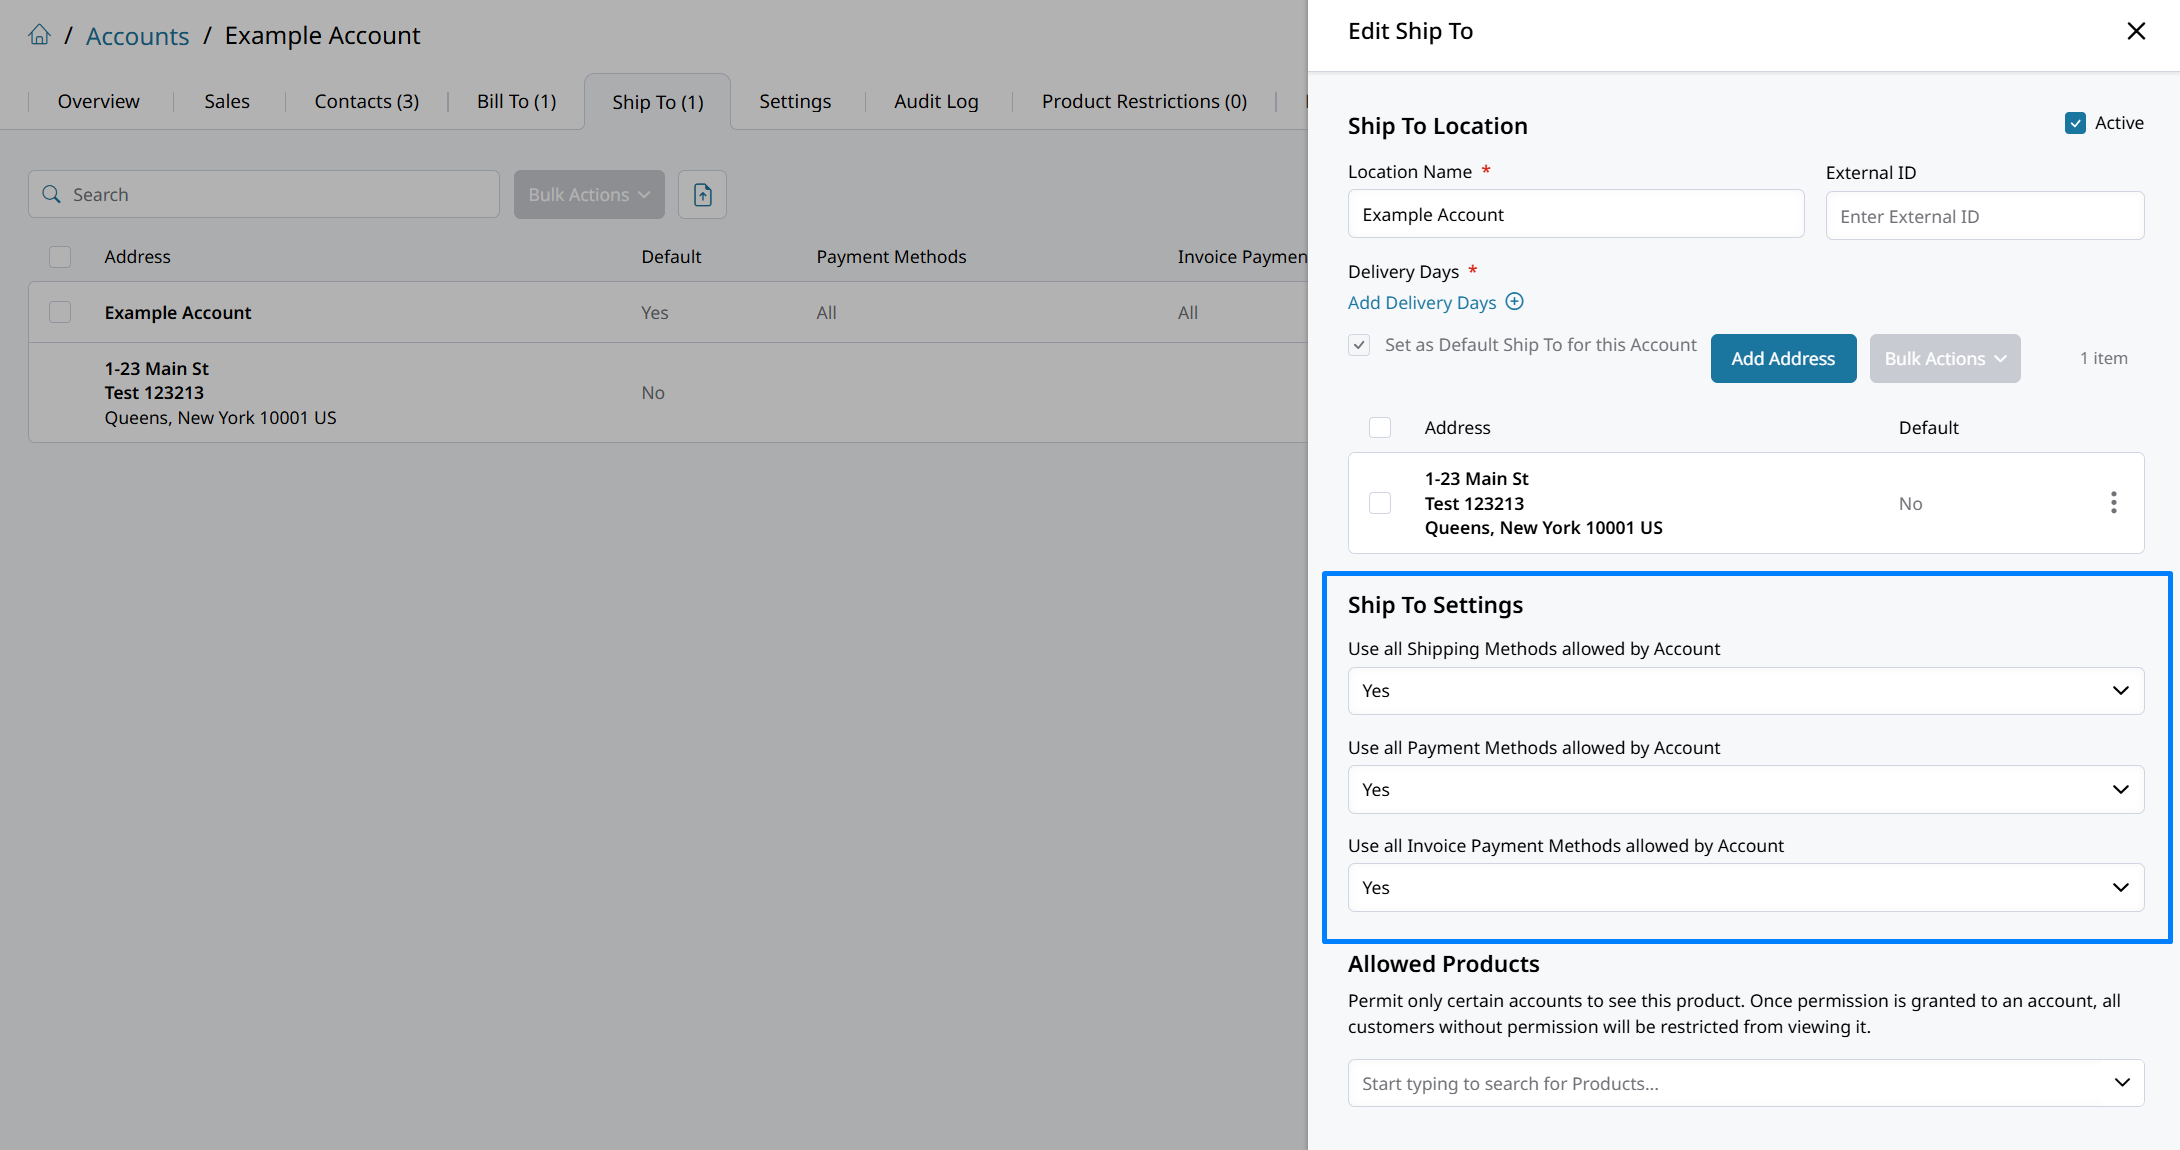Expand the Use all Shipping Methods dropdown

tap(1746, 691)
